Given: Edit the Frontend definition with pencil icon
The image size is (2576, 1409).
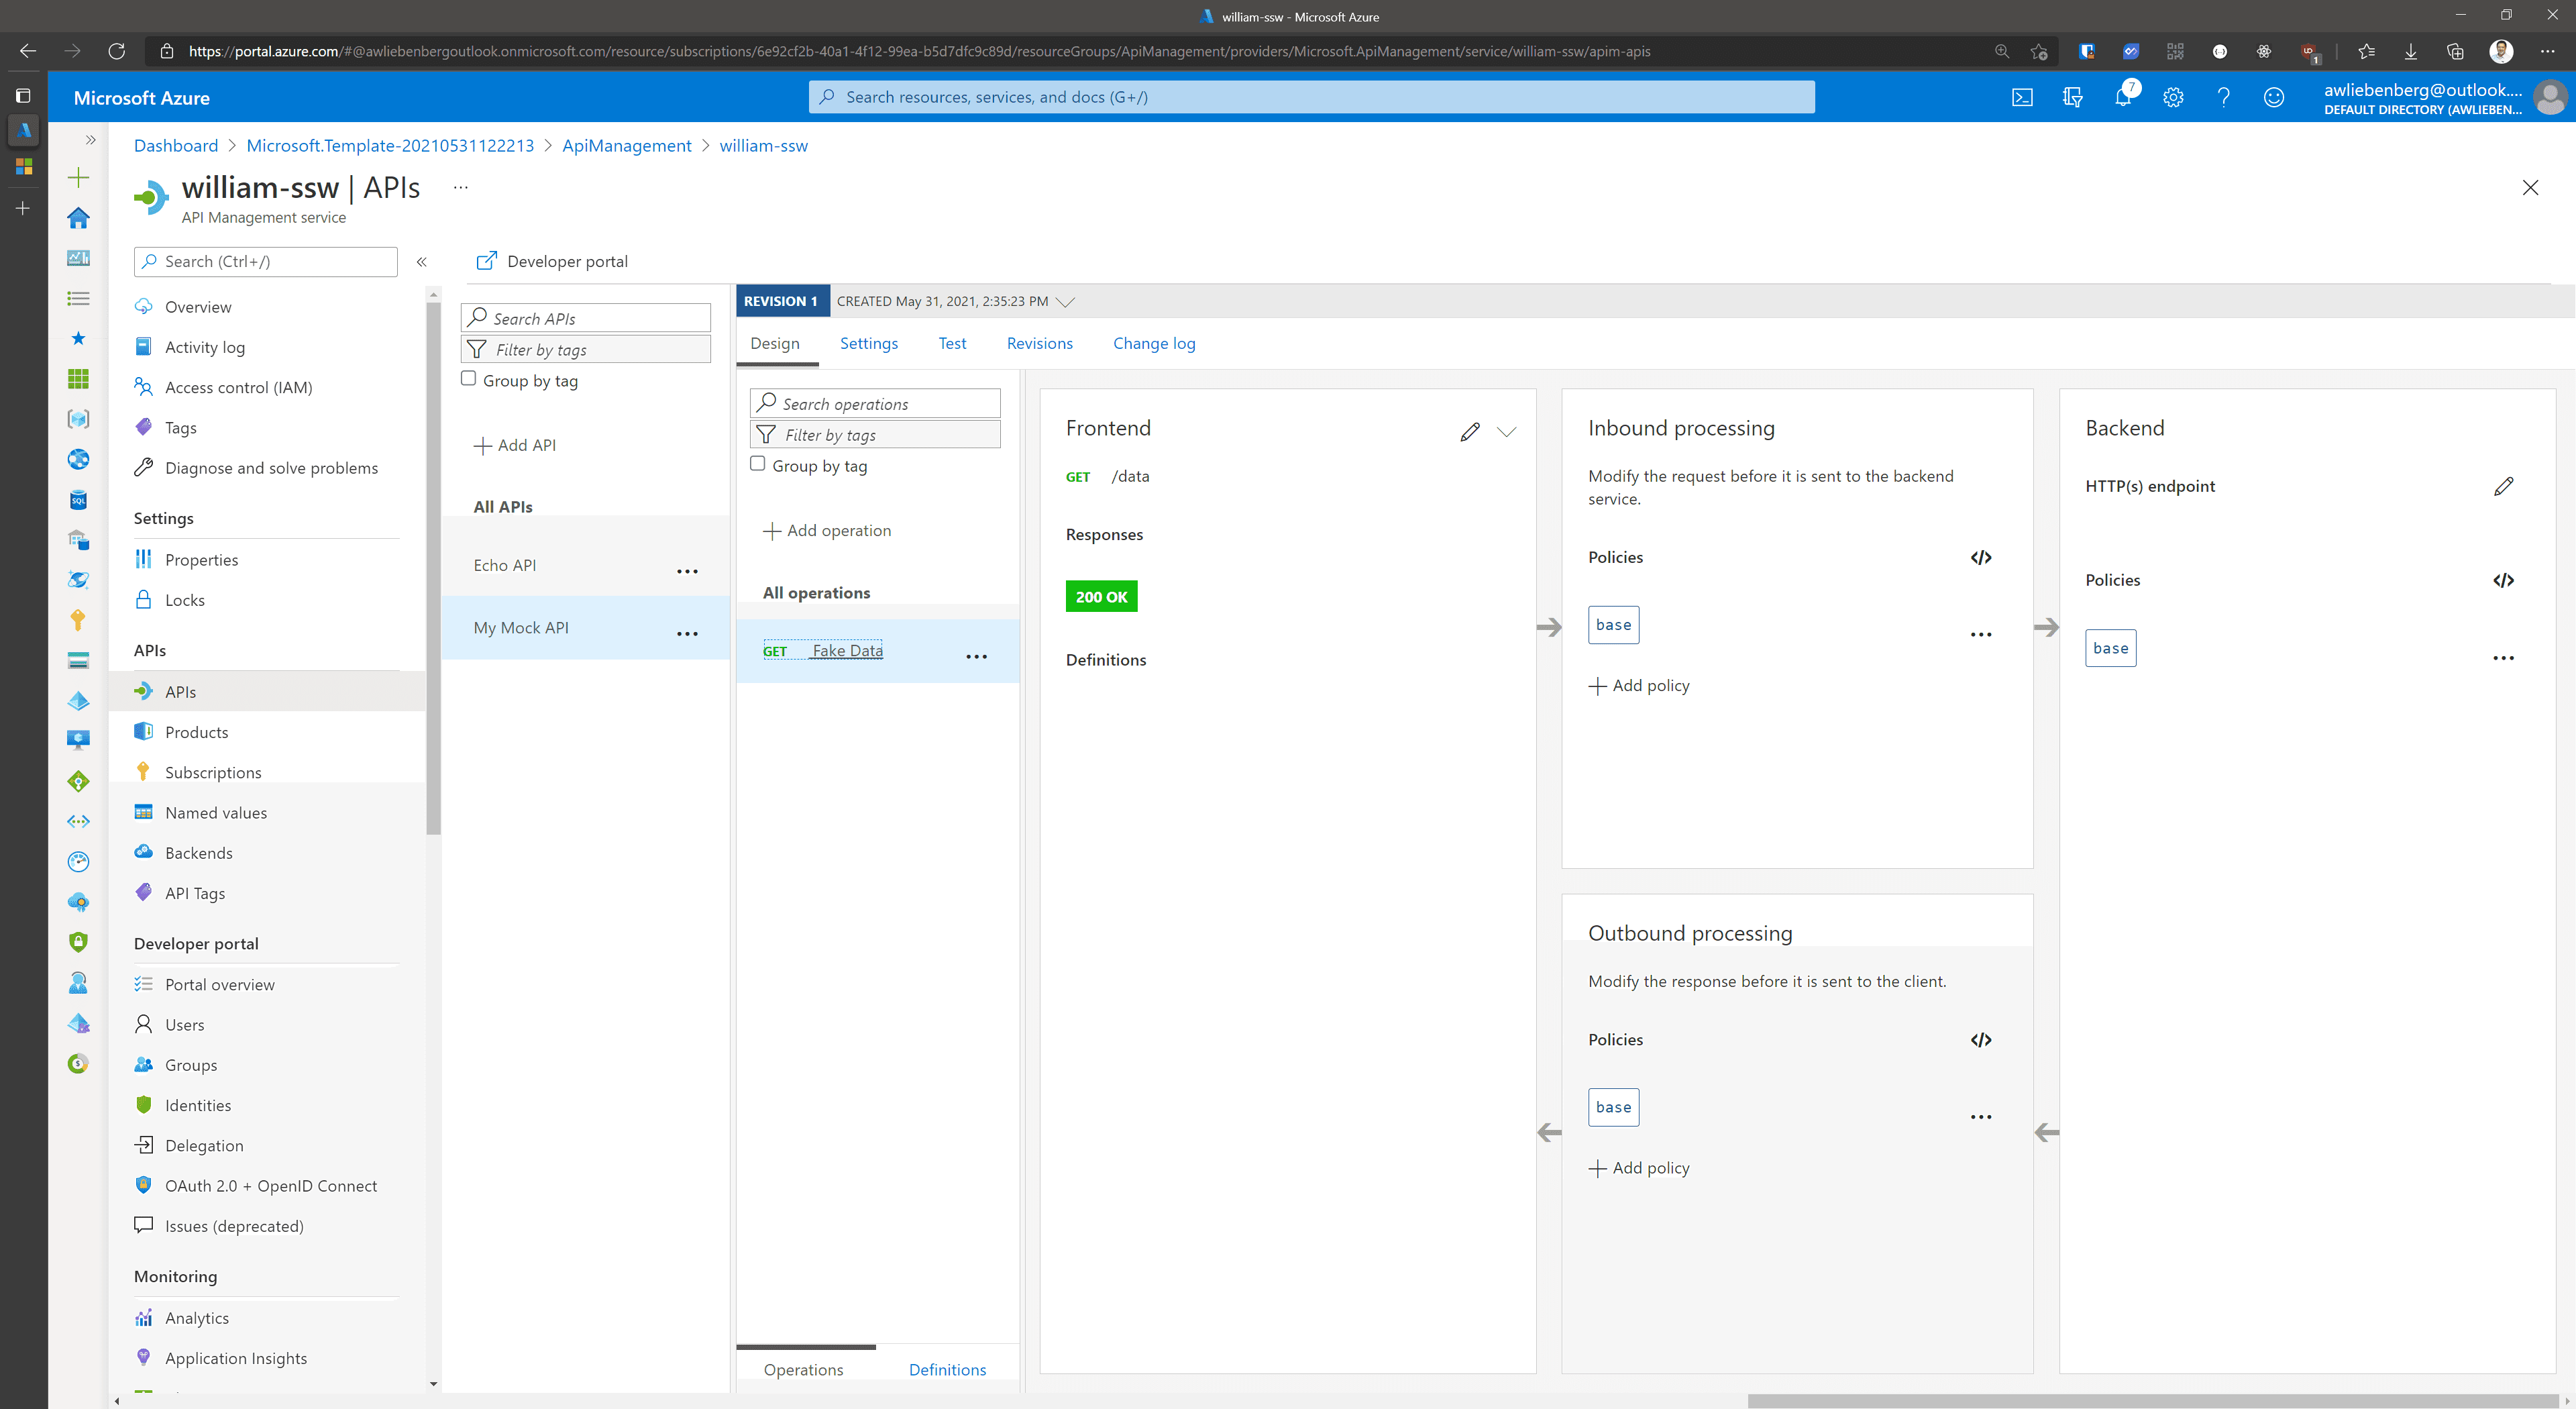Looking at the screenshot, I should click(1469, 431).
